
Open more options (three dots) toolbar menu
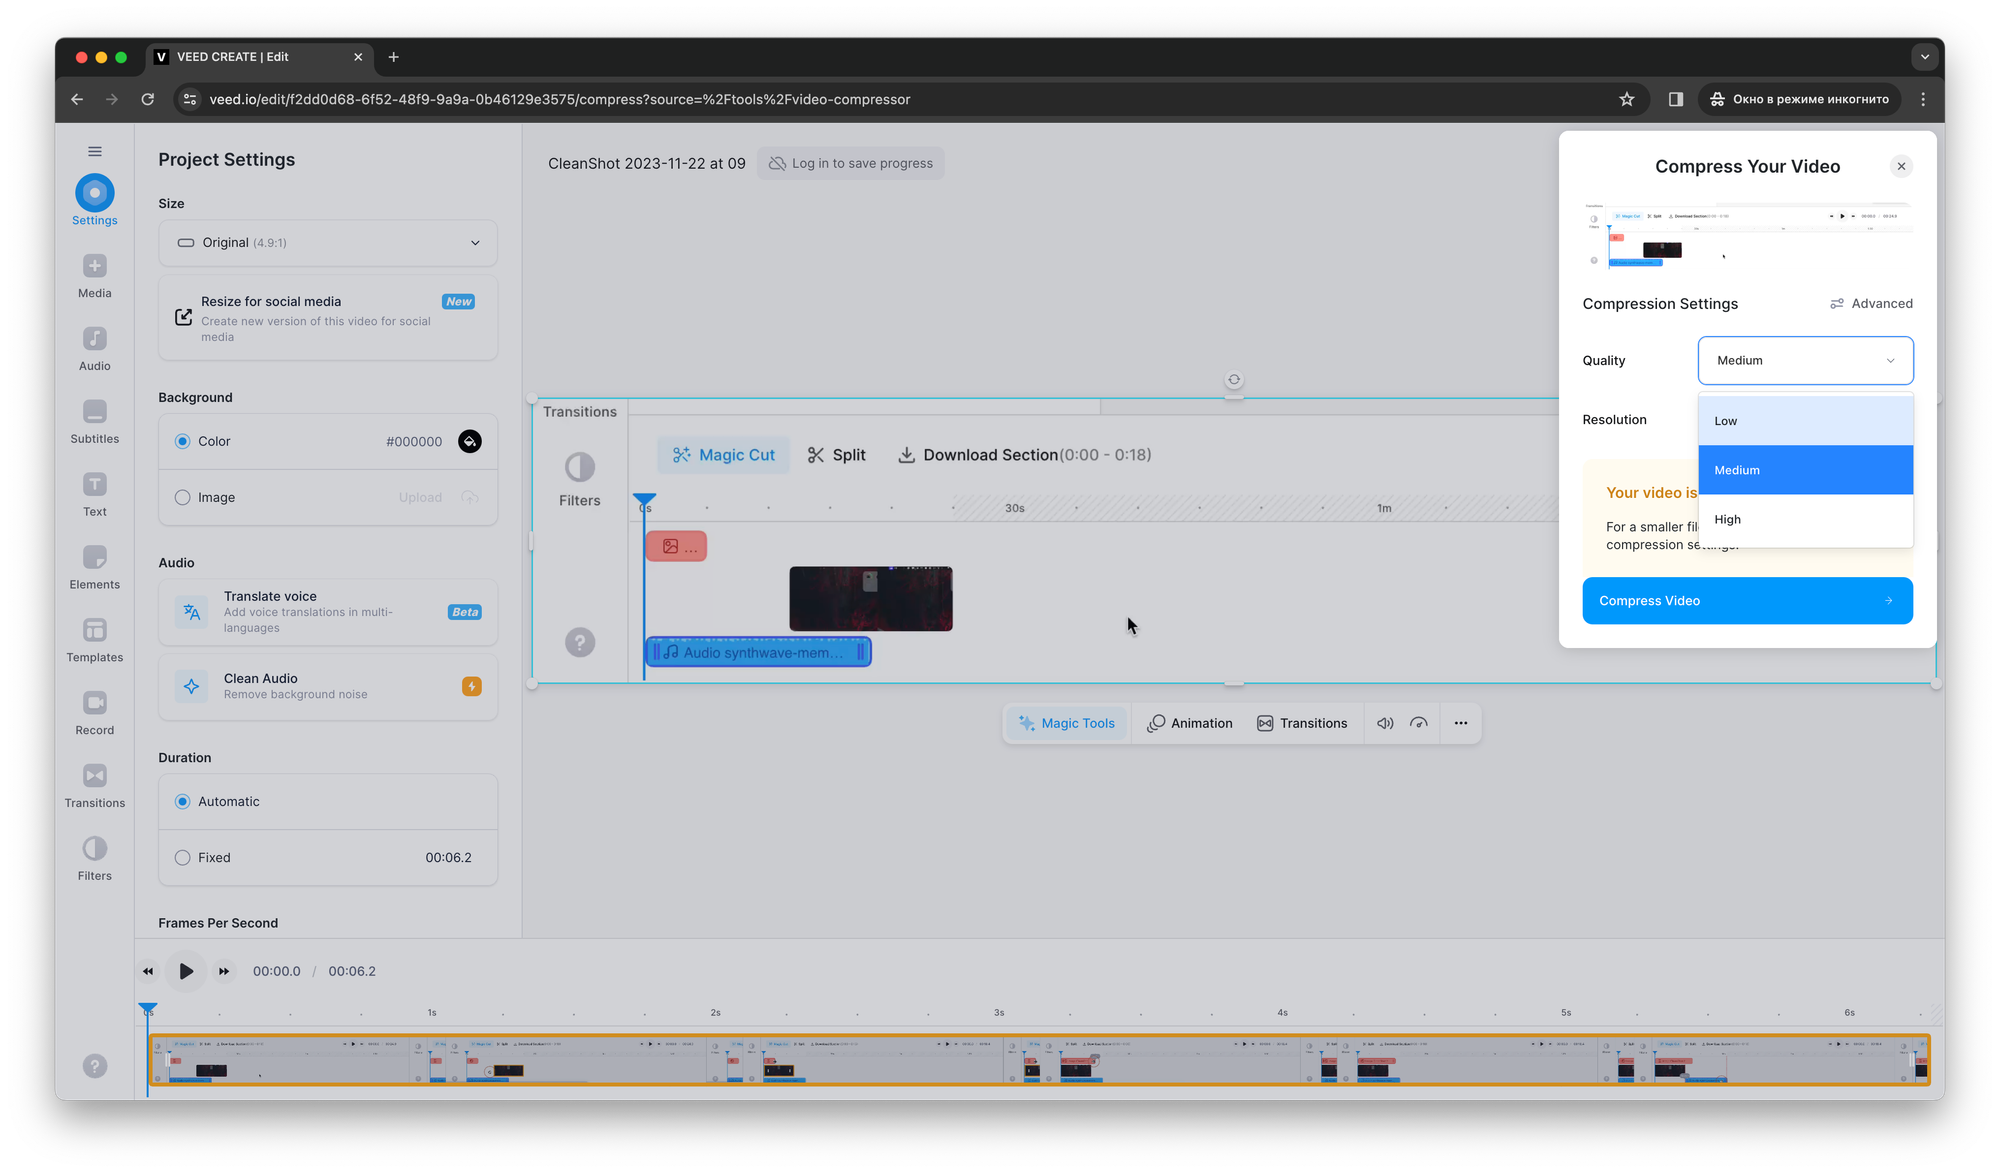1461,723
